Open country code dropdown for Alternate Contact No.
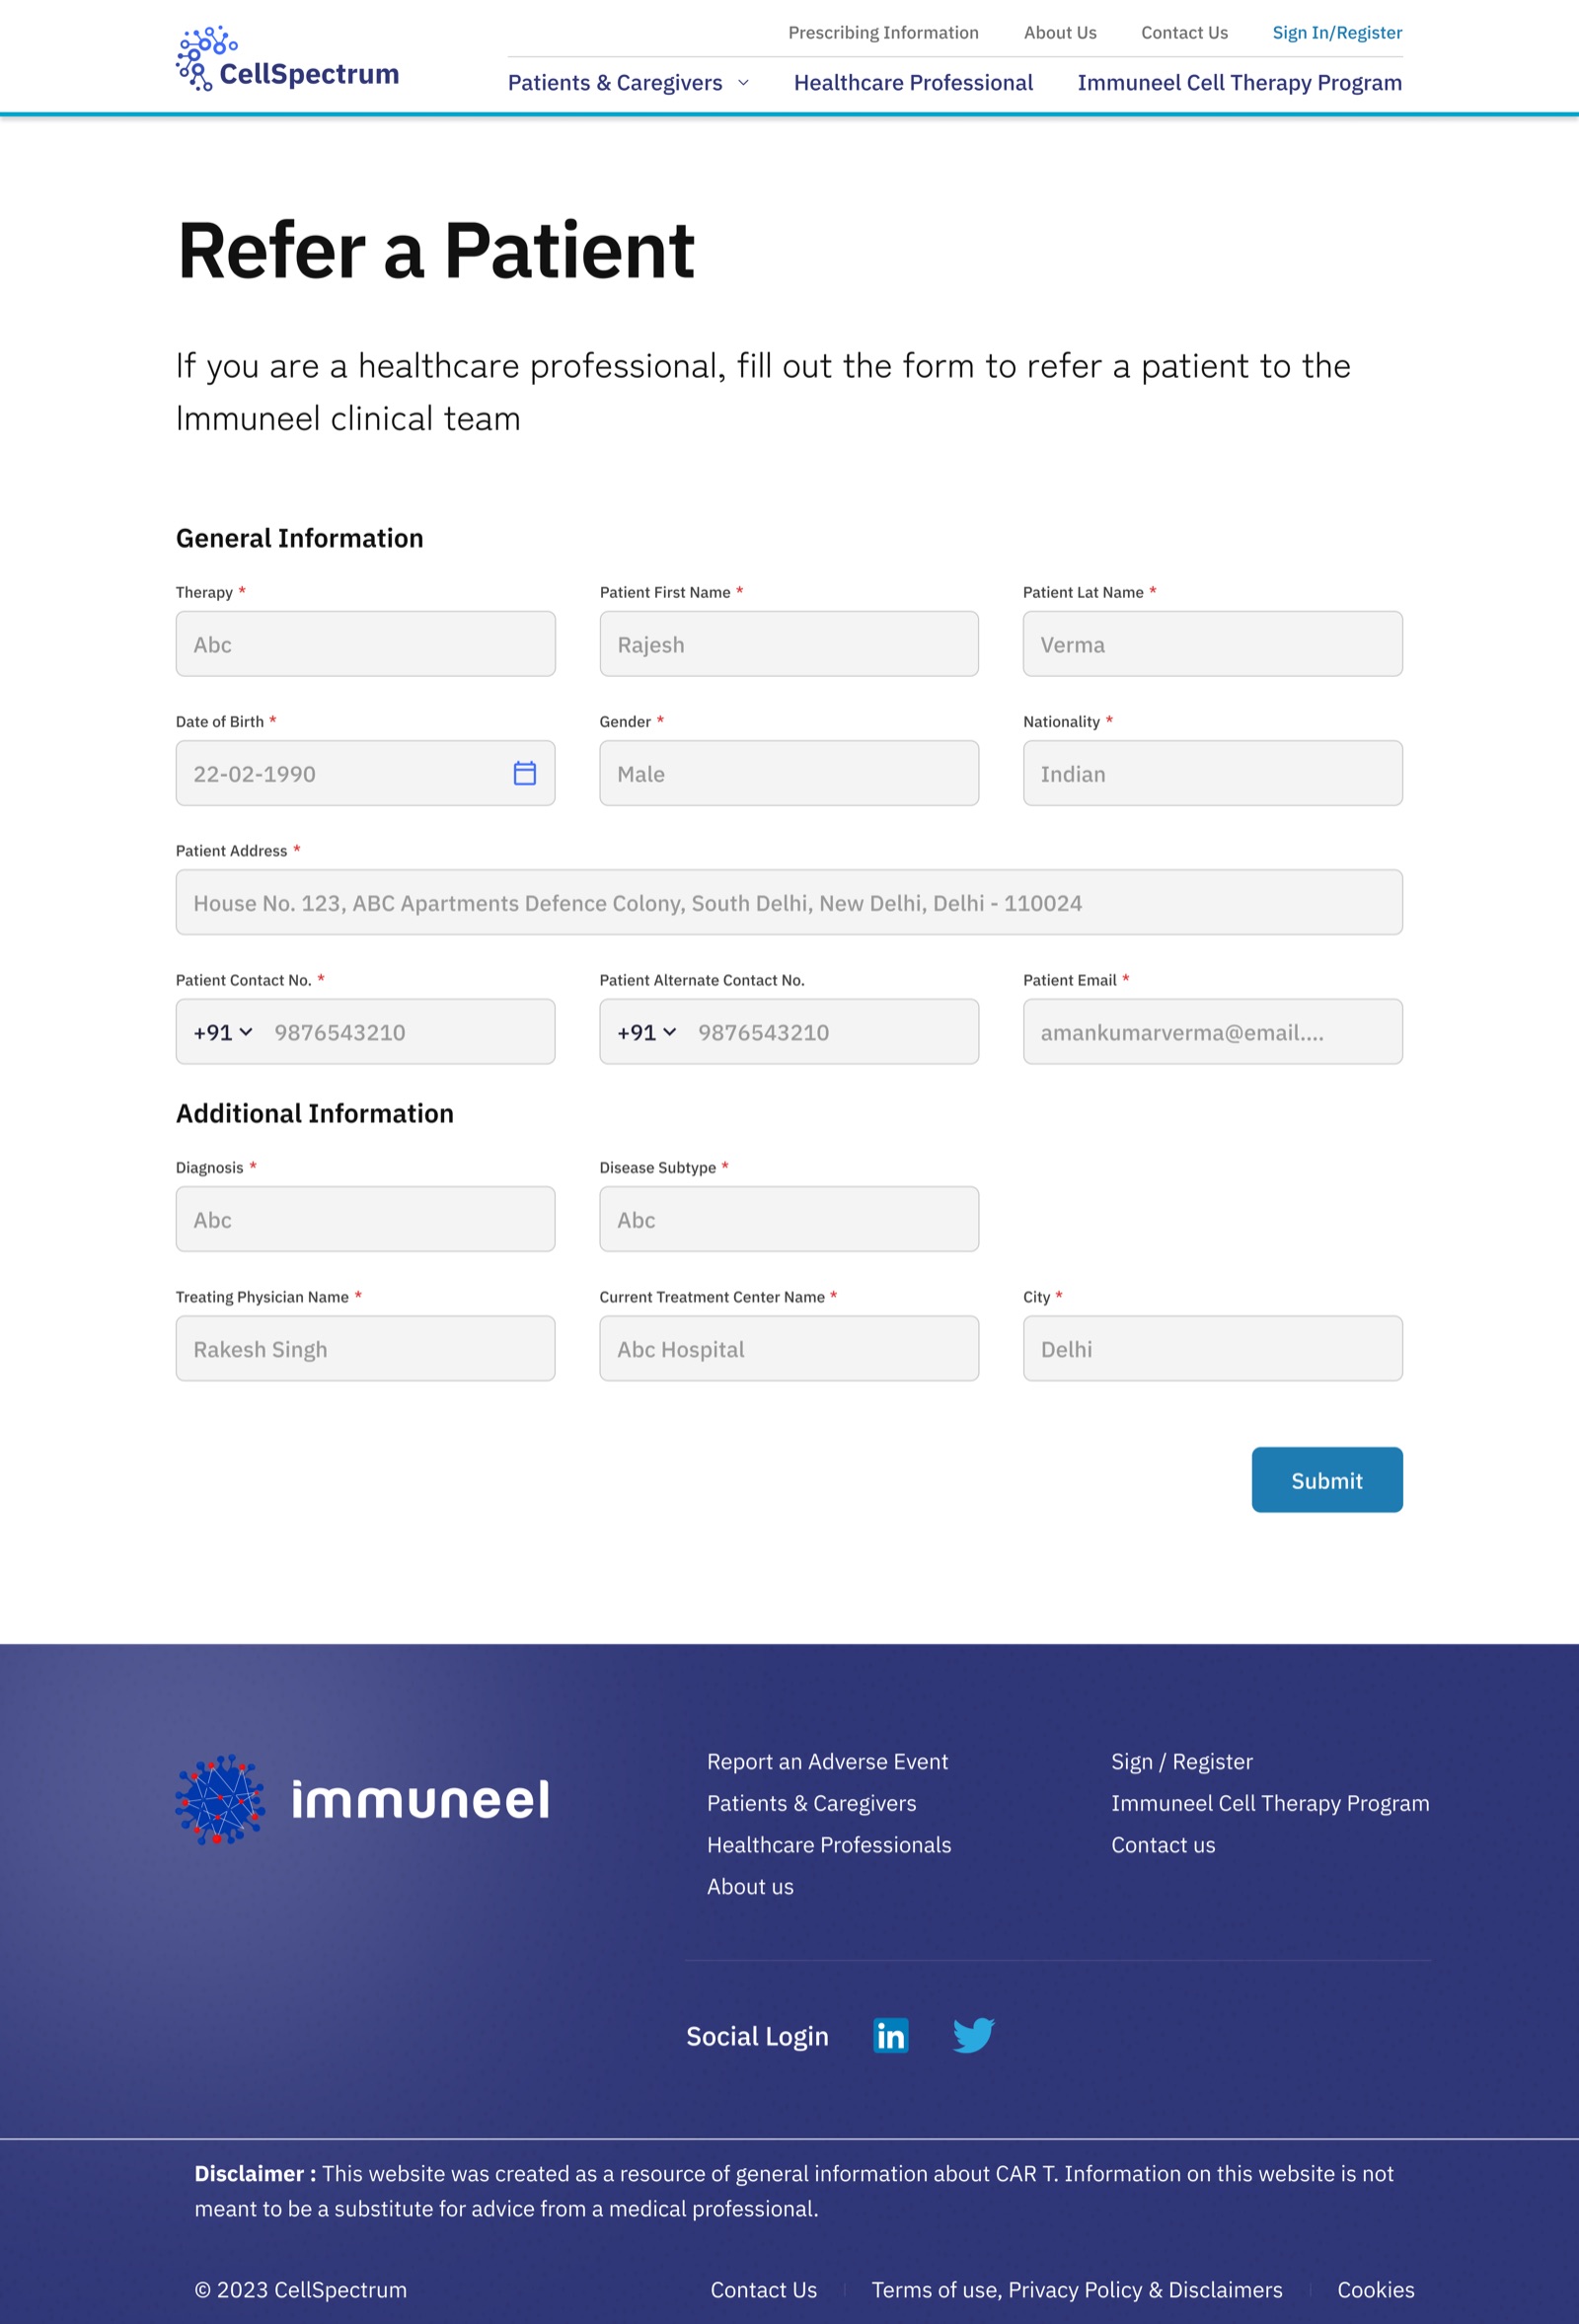Viewport: 1579px width, 2324px height. coord(647,1032)
